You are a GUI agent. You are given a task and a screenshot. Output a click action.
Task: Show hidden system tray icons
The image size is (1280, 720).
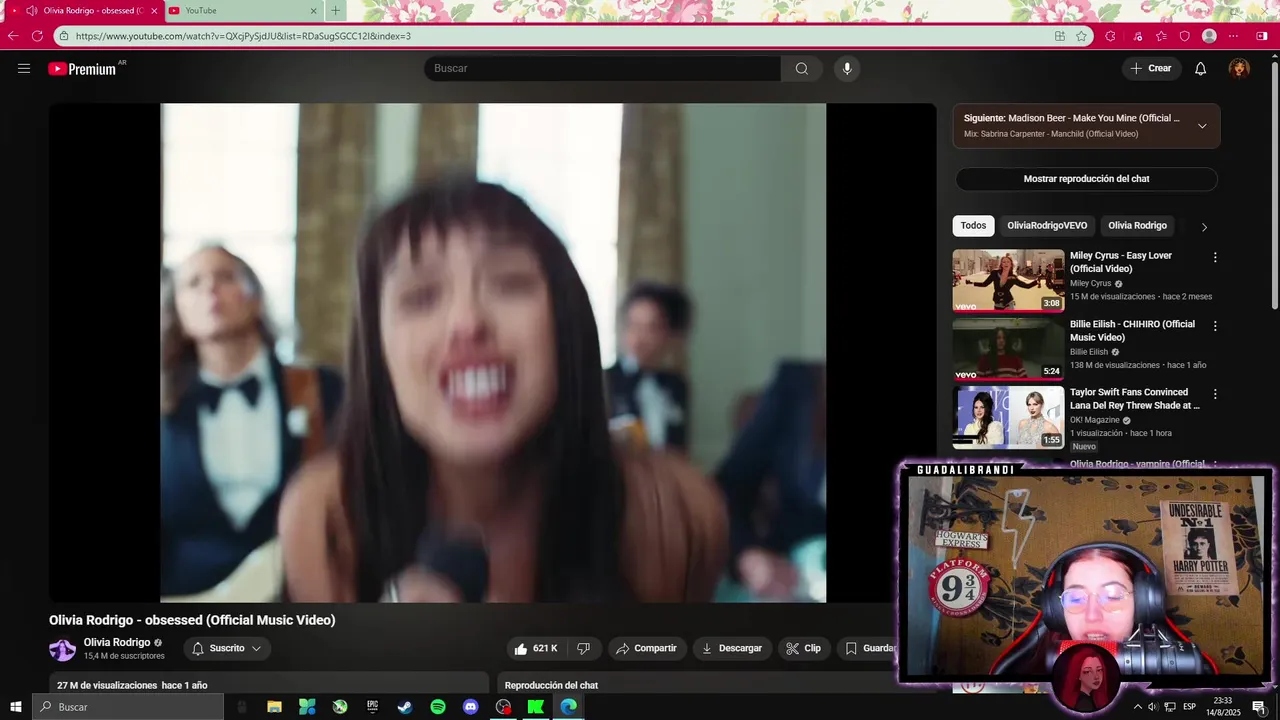coord(1137,707)
